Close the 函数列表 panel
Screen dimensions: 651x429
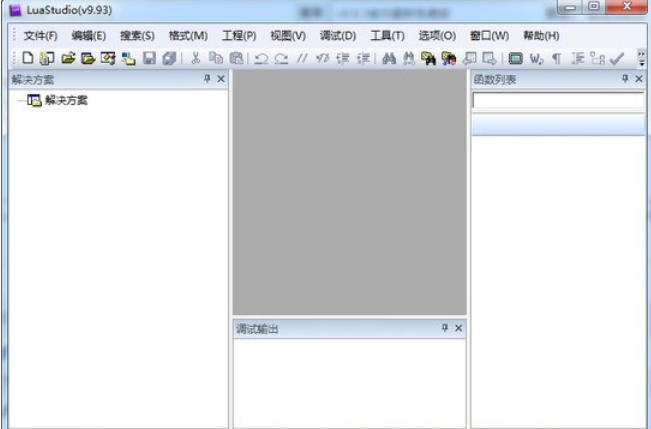[x=639, y=78]
